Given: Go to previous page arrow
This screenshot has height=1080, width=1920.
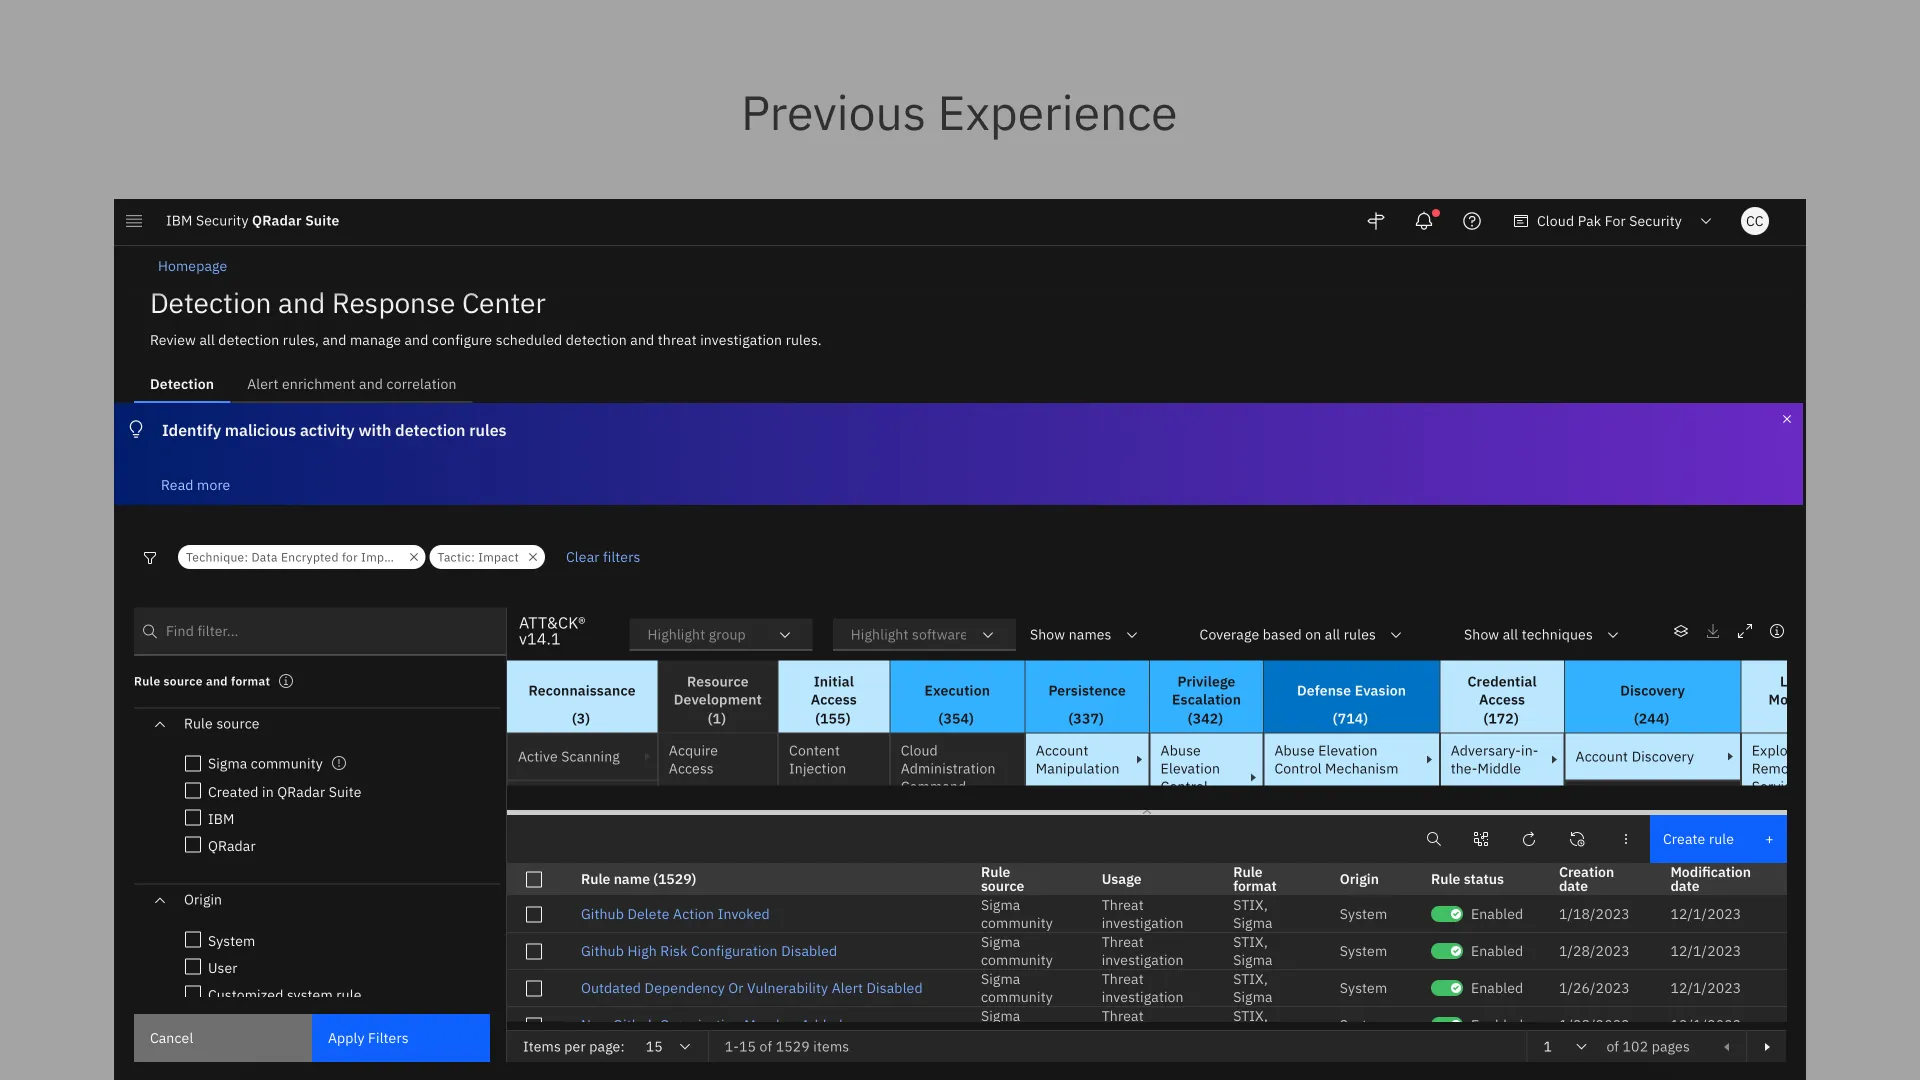Looking at the screenshot, I should [x=1727, y=1047].
